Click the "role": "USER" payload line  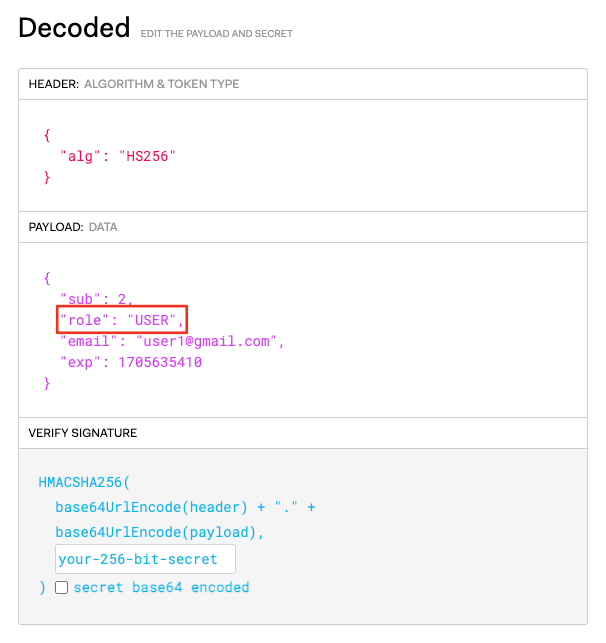click(x=122, y=320)
